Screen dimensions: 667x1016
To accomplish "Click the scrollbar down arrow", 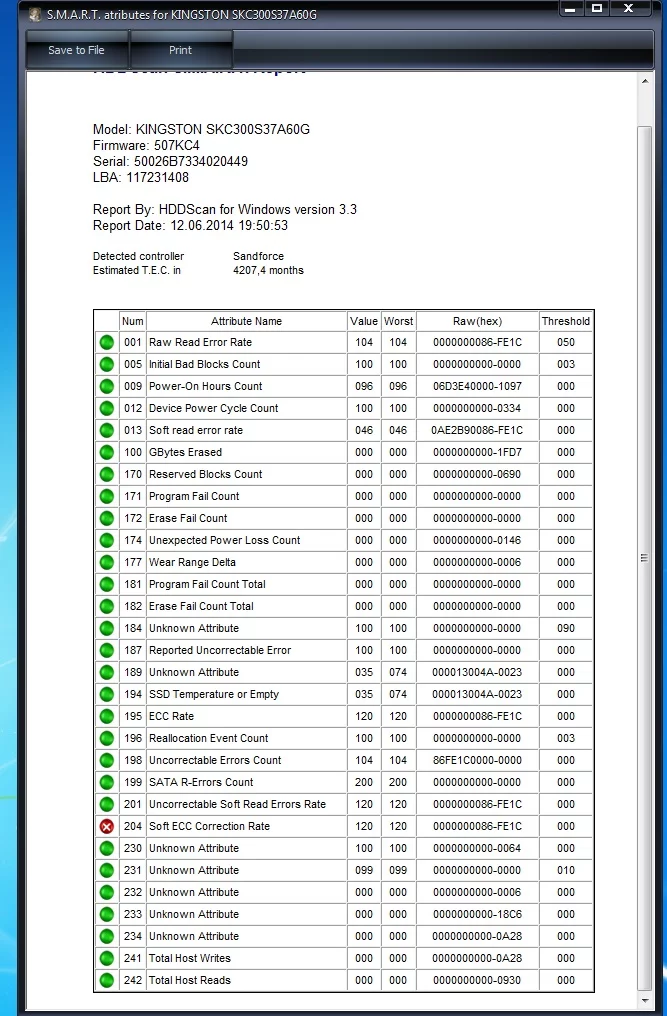I will (644, 1001).
